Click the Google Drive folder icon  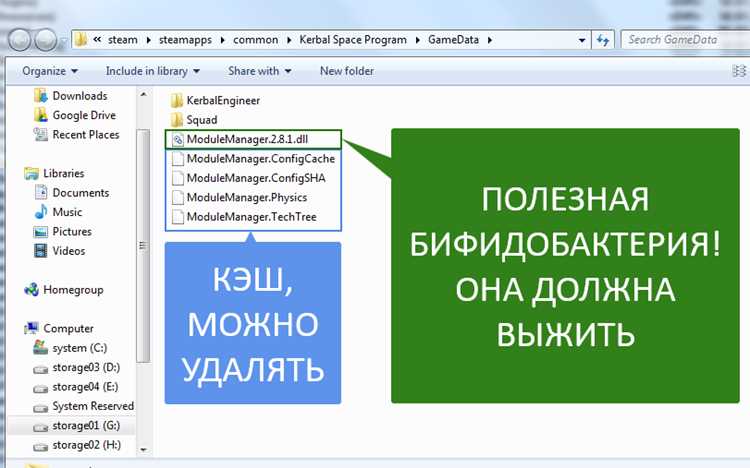41,115
